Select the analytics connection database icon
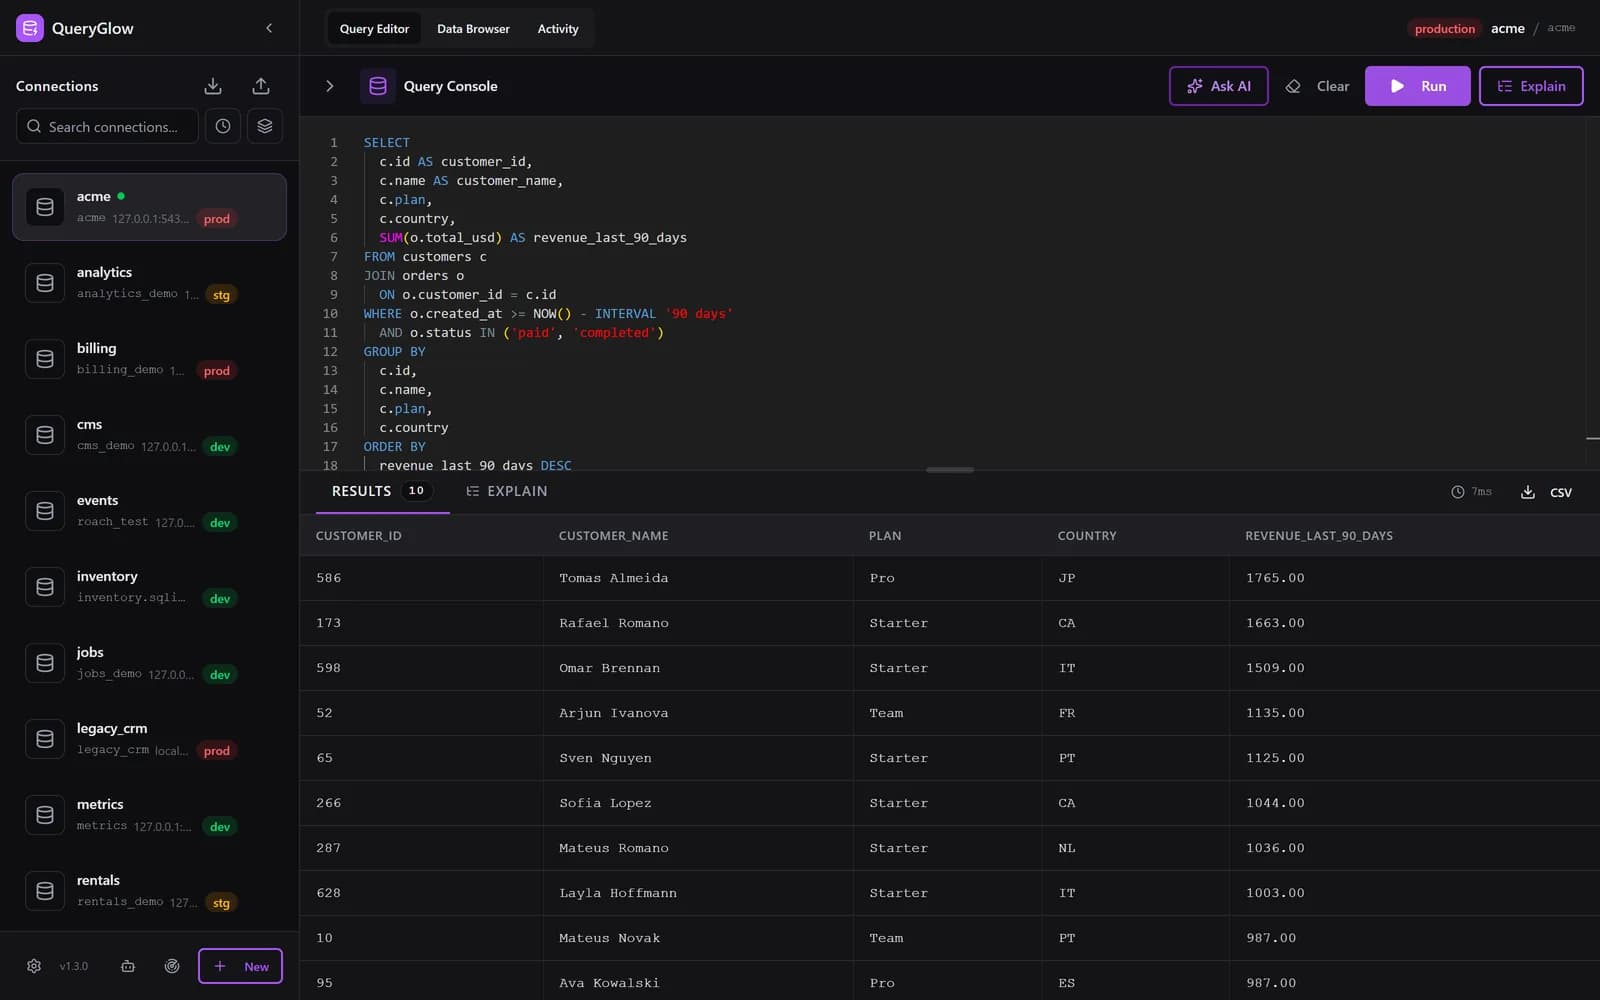 tap(45, 283)
